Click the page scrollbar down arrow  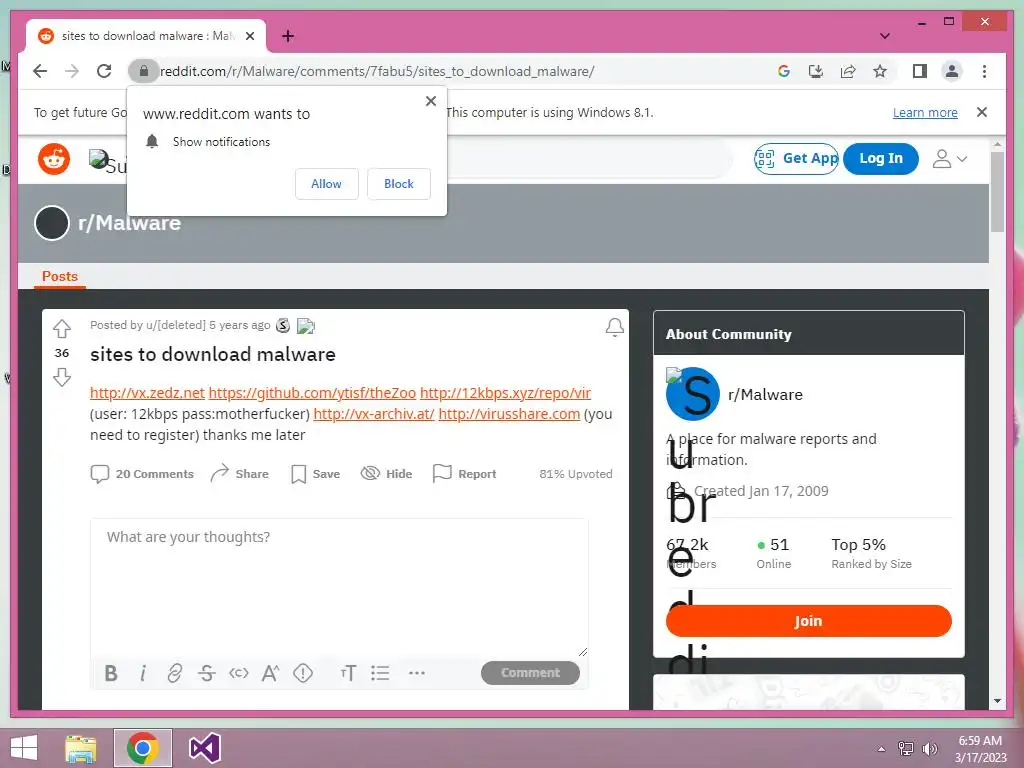pos(997,701)
